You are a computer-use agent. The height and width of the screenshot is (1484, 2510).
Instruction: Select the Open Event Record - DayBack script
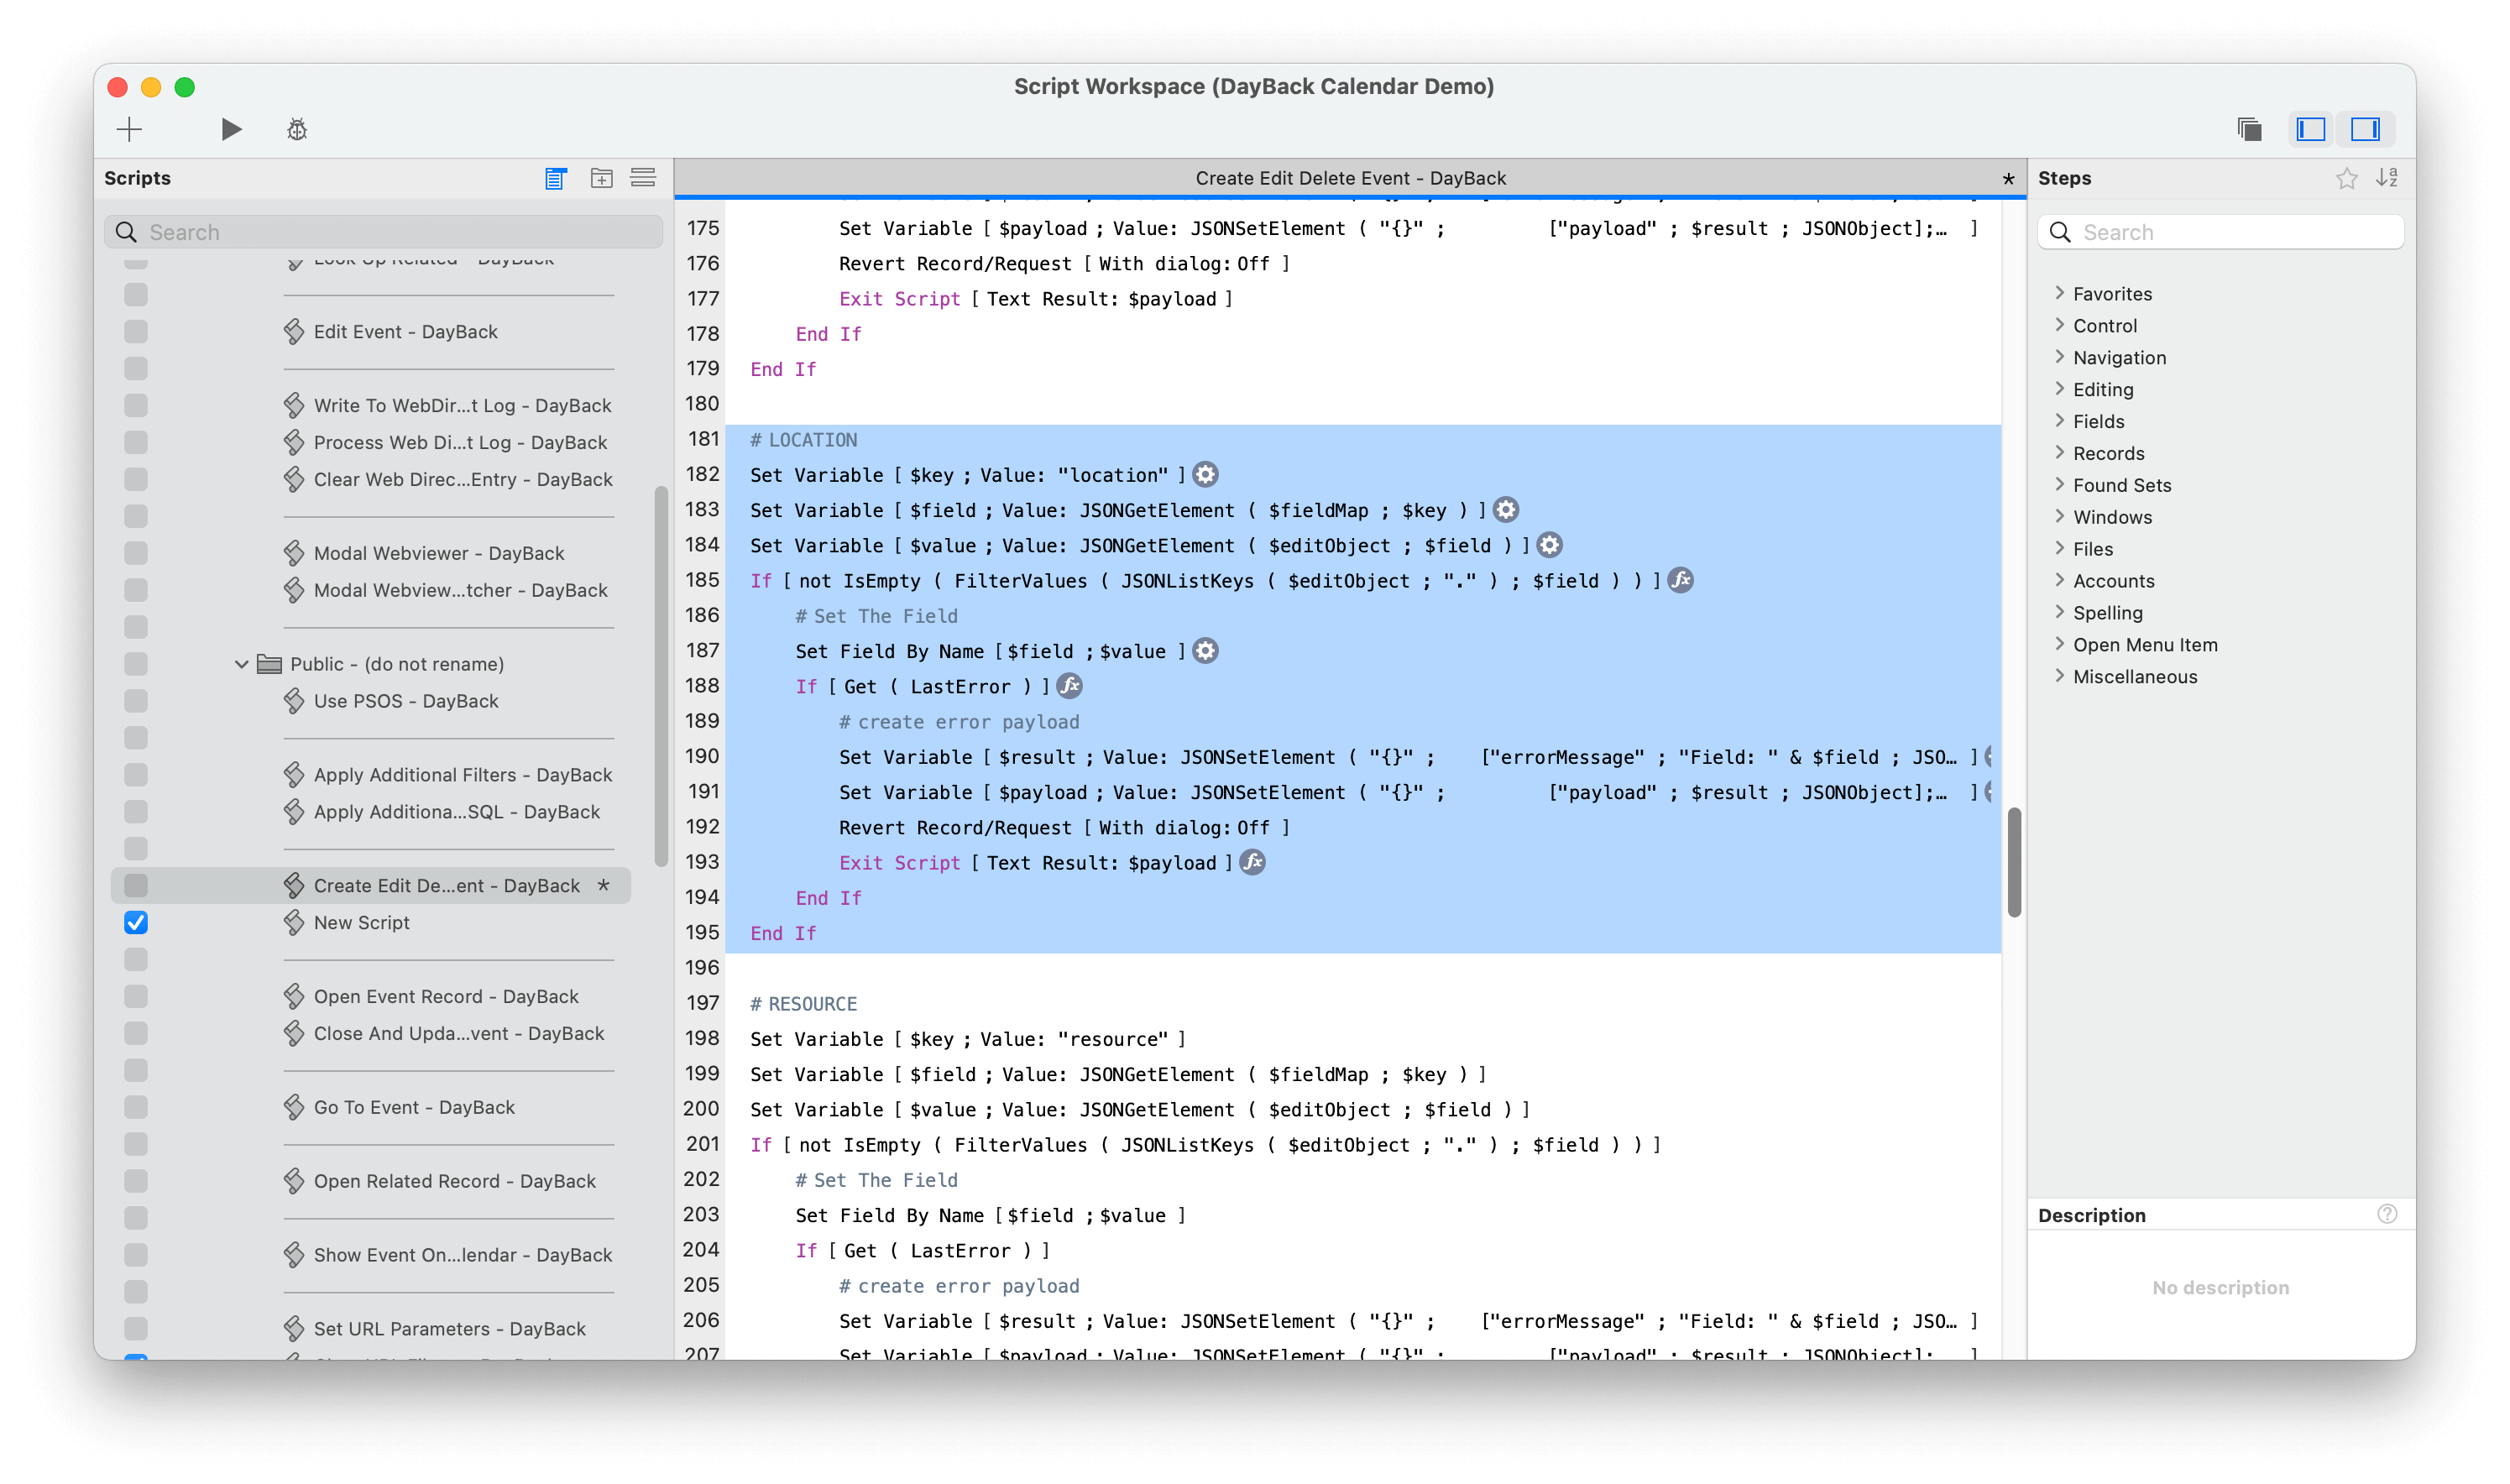pos(445,996)
